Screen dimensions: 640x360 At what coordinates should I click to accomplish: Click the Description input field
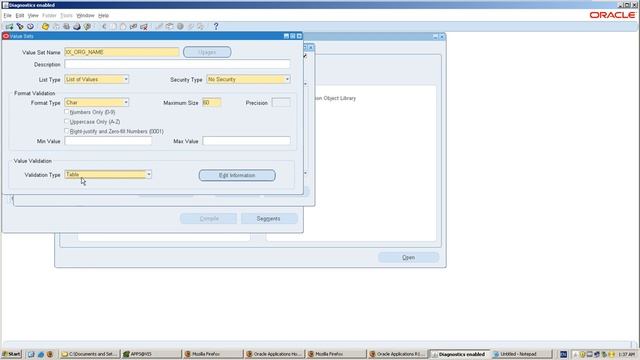click(x=177, y=64)
